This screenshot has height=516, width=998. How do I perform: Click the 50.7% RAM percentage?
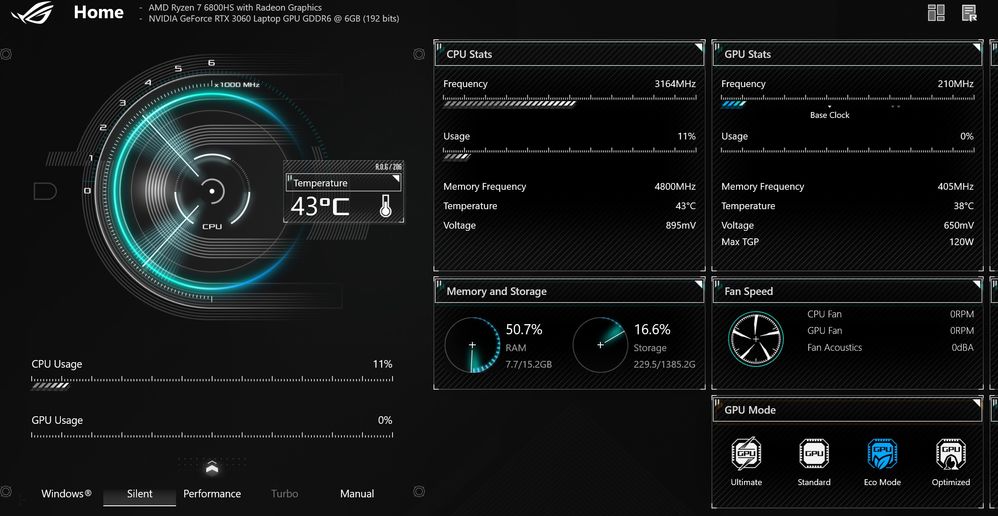(x=524, y=330)
